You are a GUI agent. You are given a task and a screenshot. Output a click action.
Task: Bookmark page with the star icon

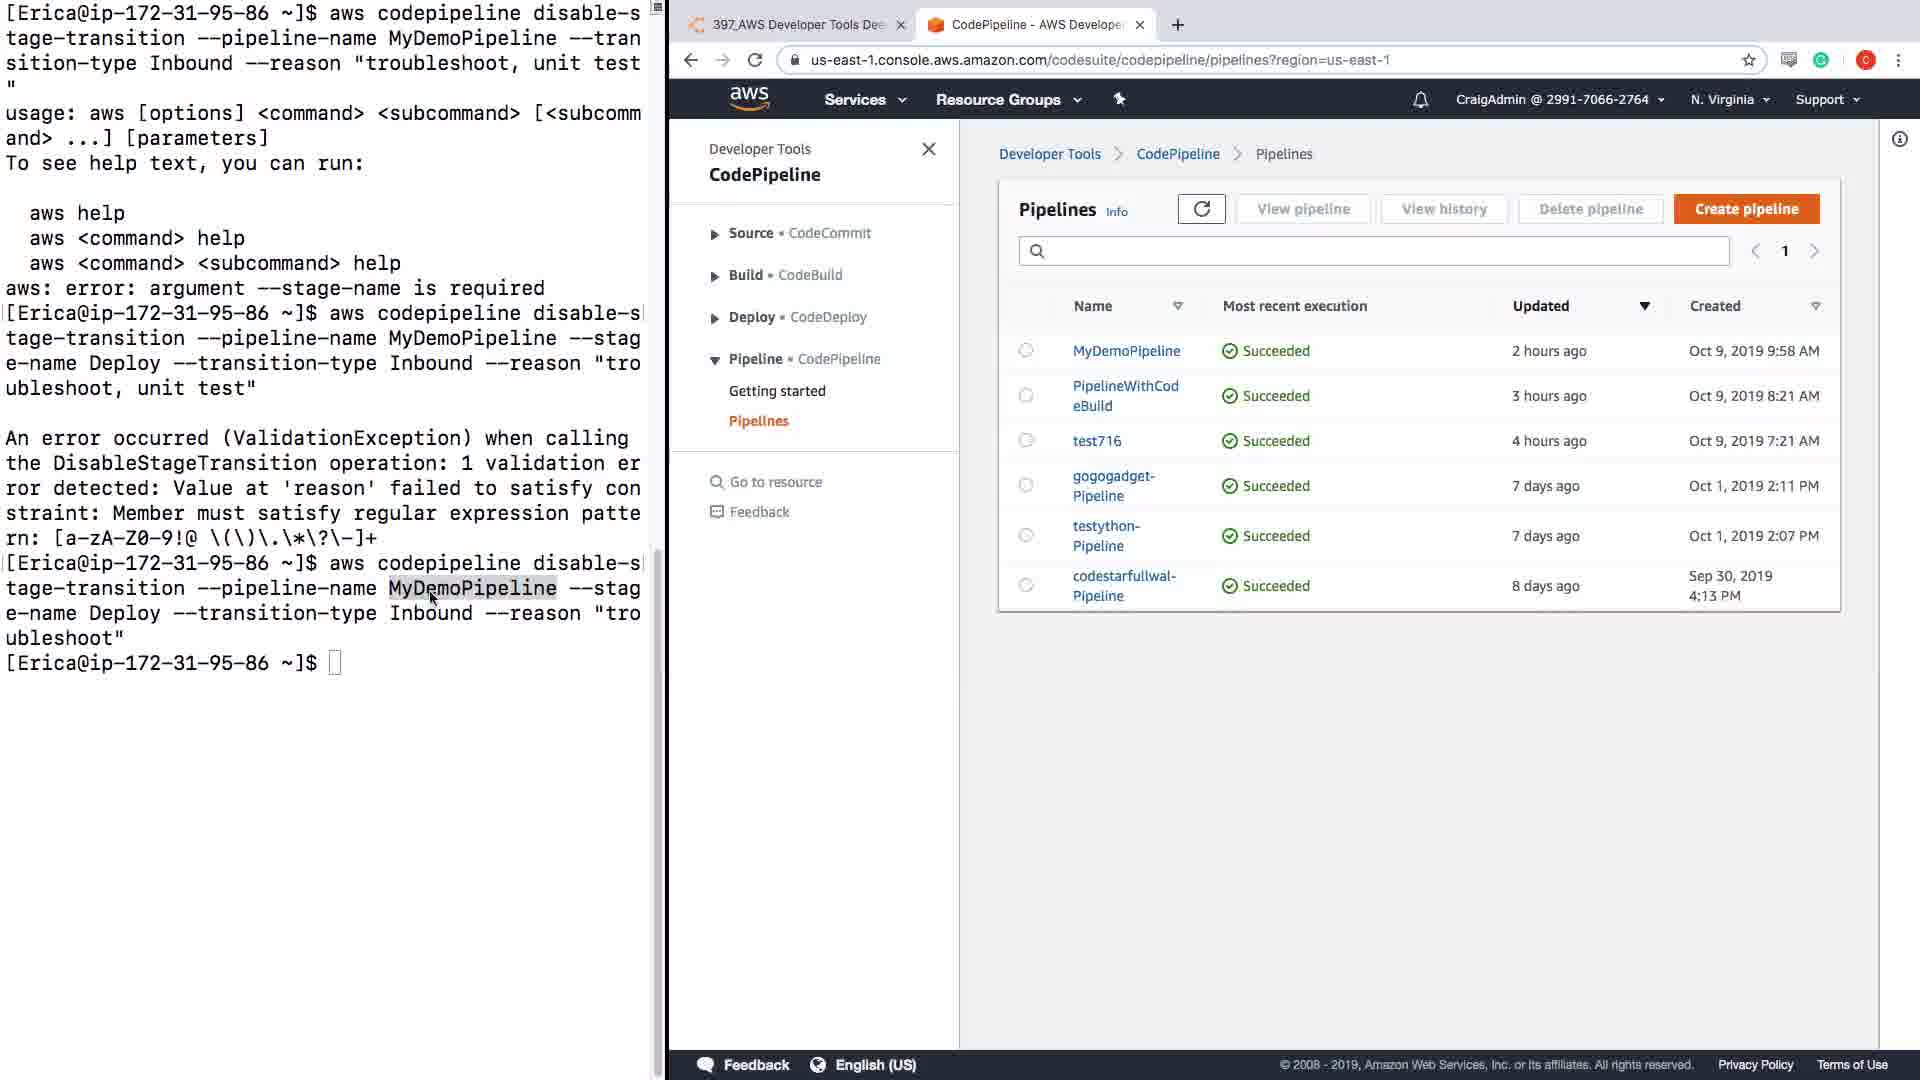click(x=1748, y=60)
